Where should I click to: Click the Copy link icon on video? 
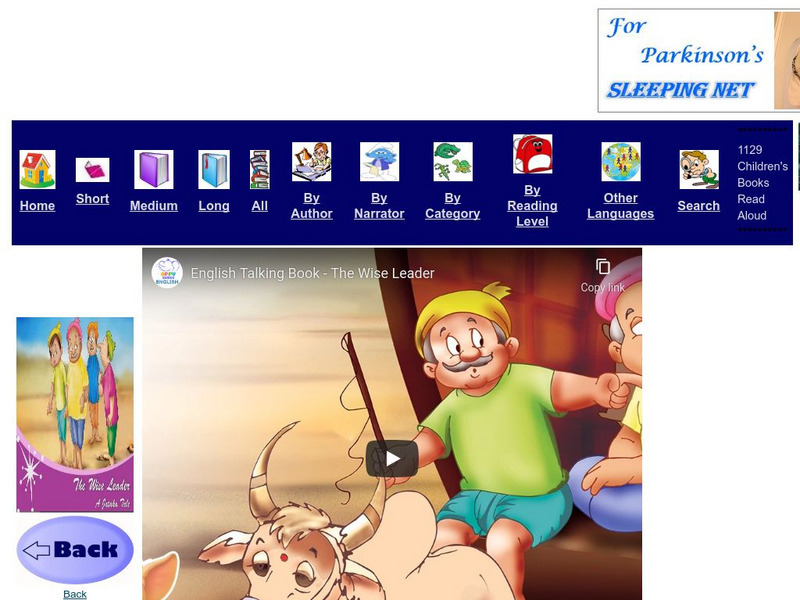pyautogui.click(x=603, y=267)
